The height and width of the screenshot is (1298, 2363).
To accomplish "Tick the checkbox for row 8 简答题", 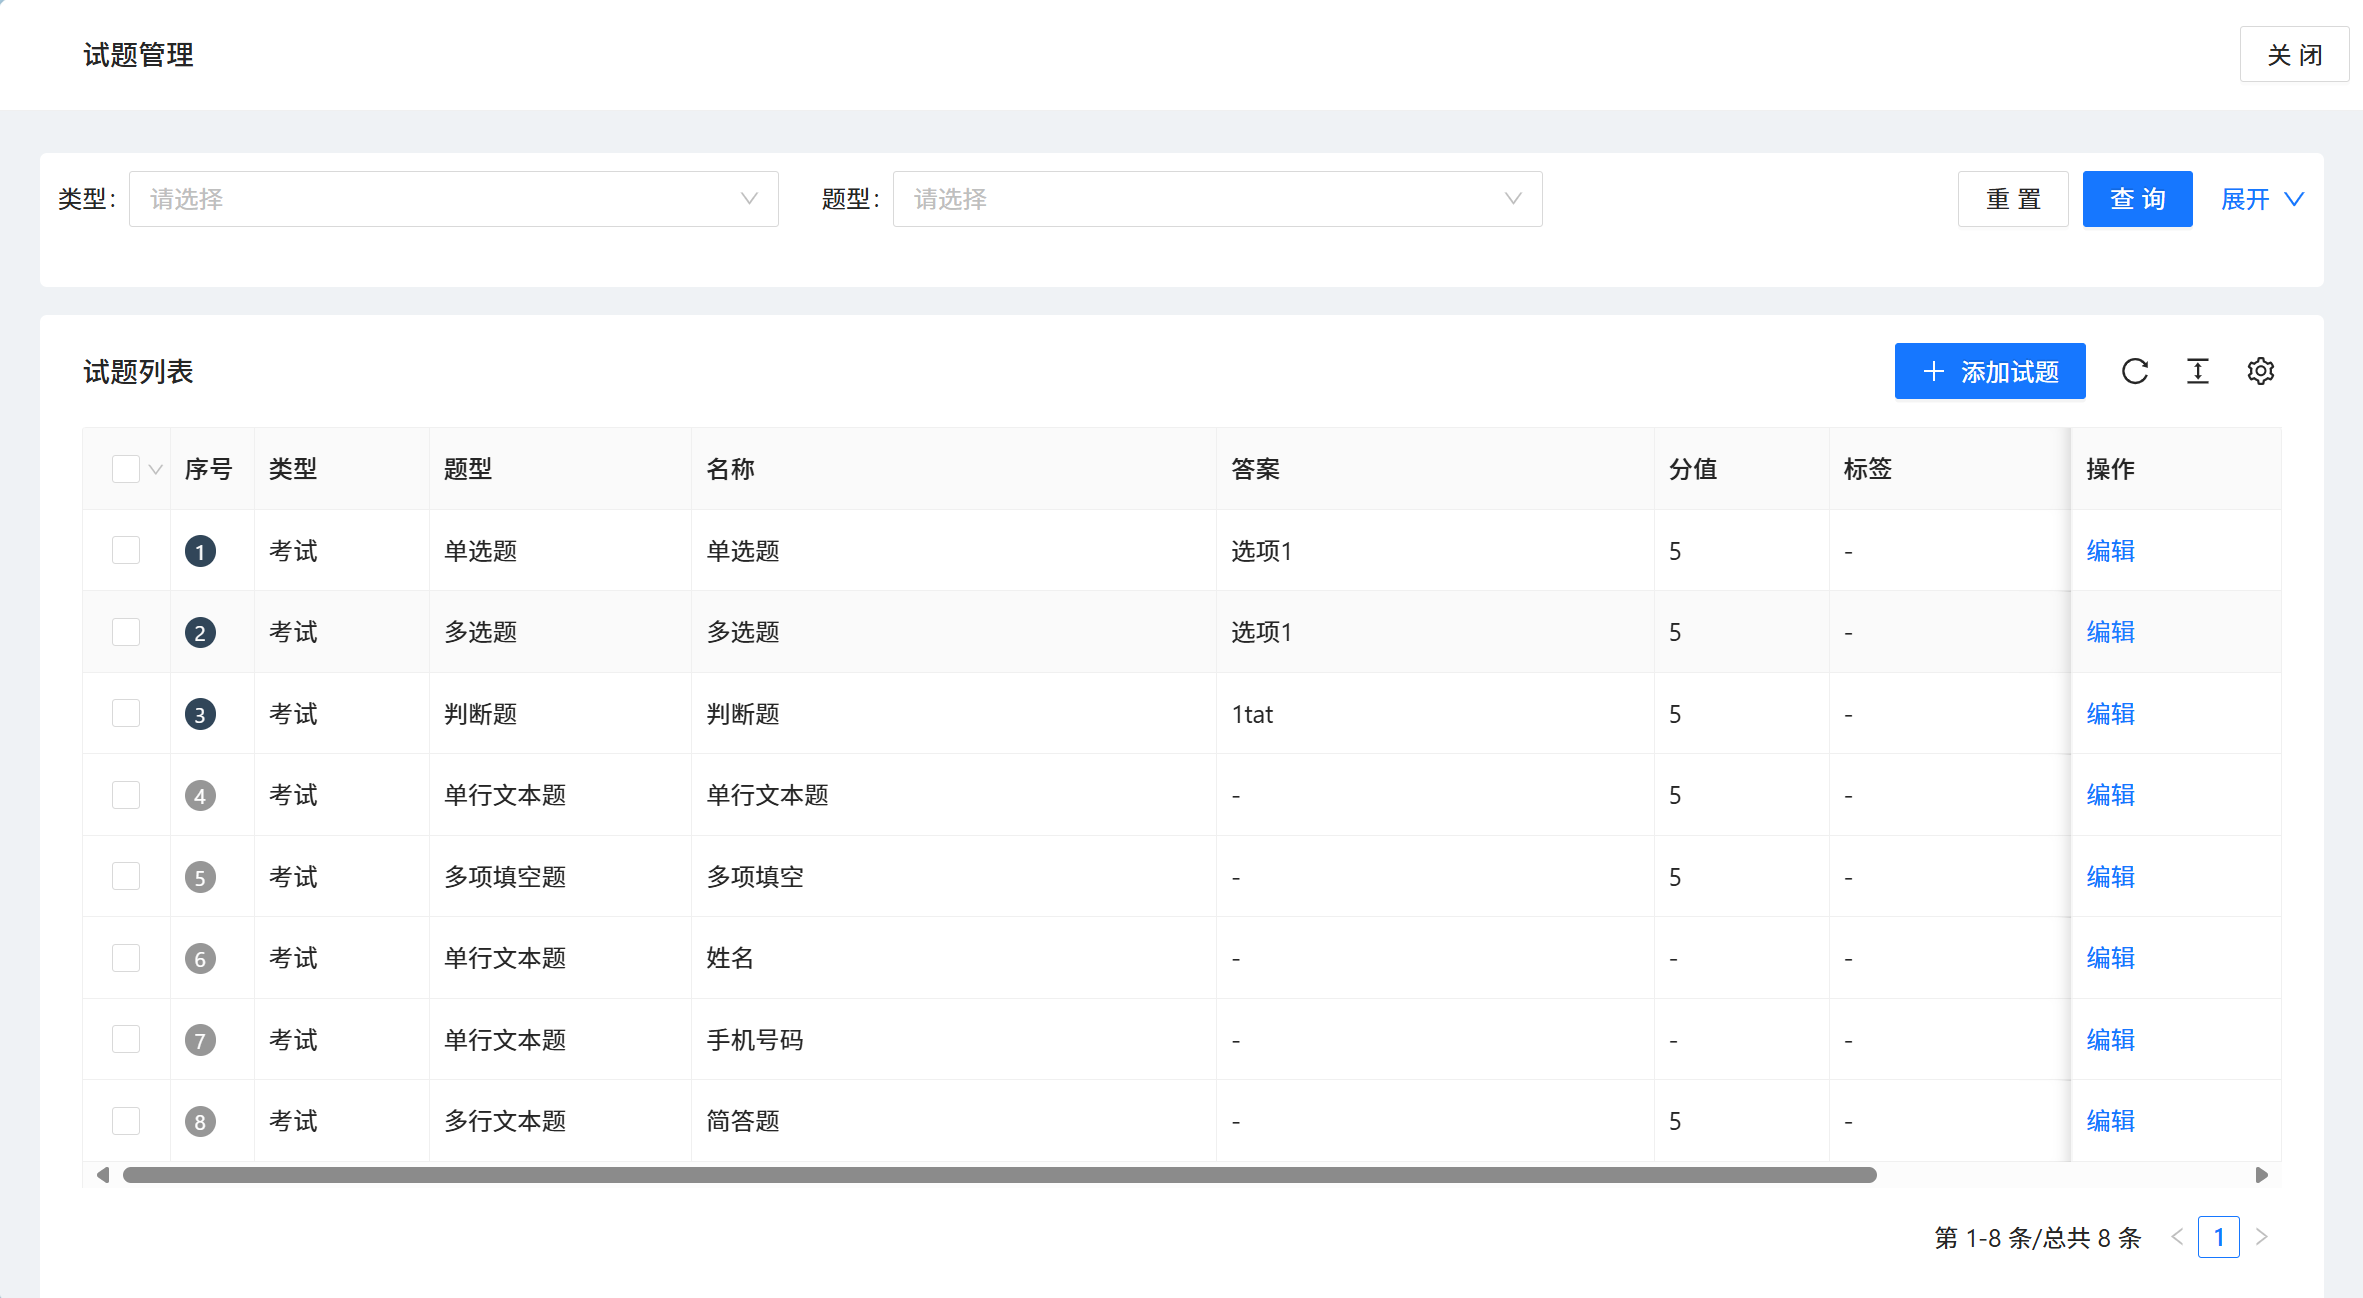I will coord(126,1121).
